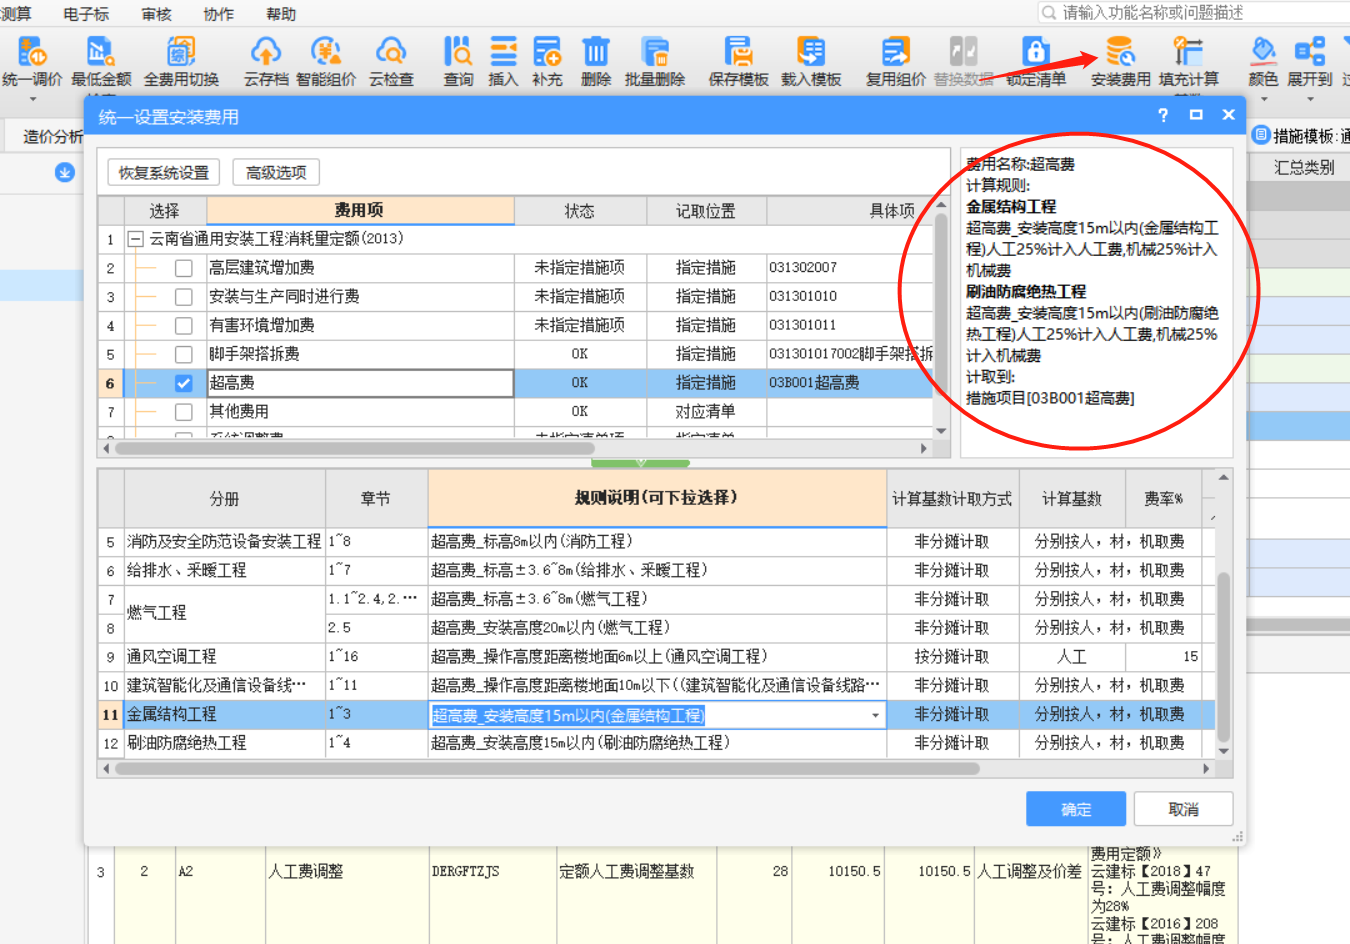The width and height of the screenshot is (1350, 944).
Task: Click the 措施模板 icon on the right
Action: pyautogui.click(x=1261, y=135)
